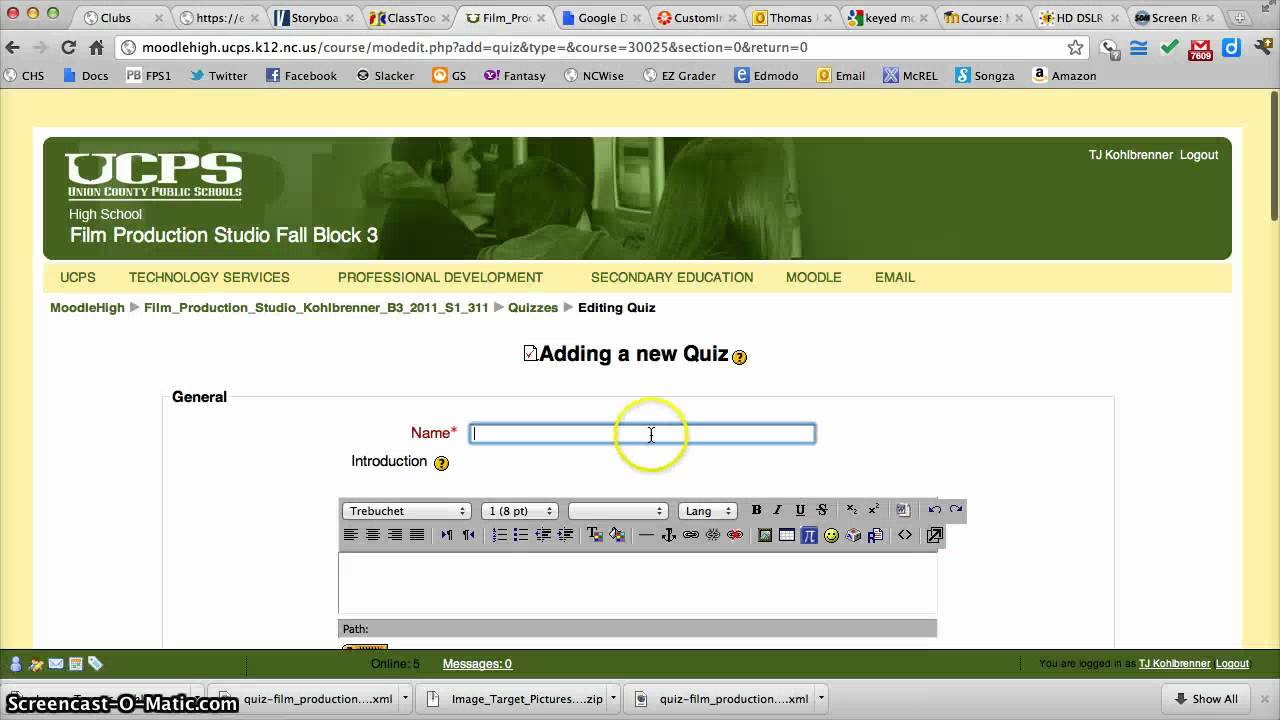
Task: Go to the Quizzes breadcrumb link
Action: [533, 307]
